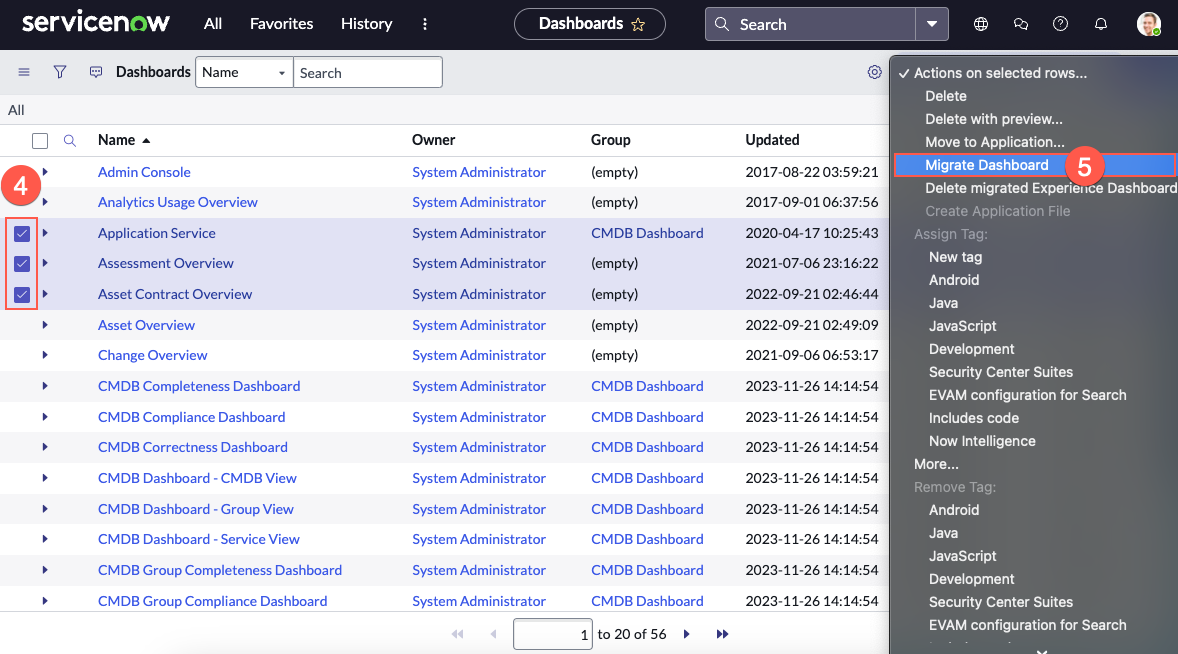Expand the CMDB Completeness Dashboard row arrow

(x=45, y=386)
